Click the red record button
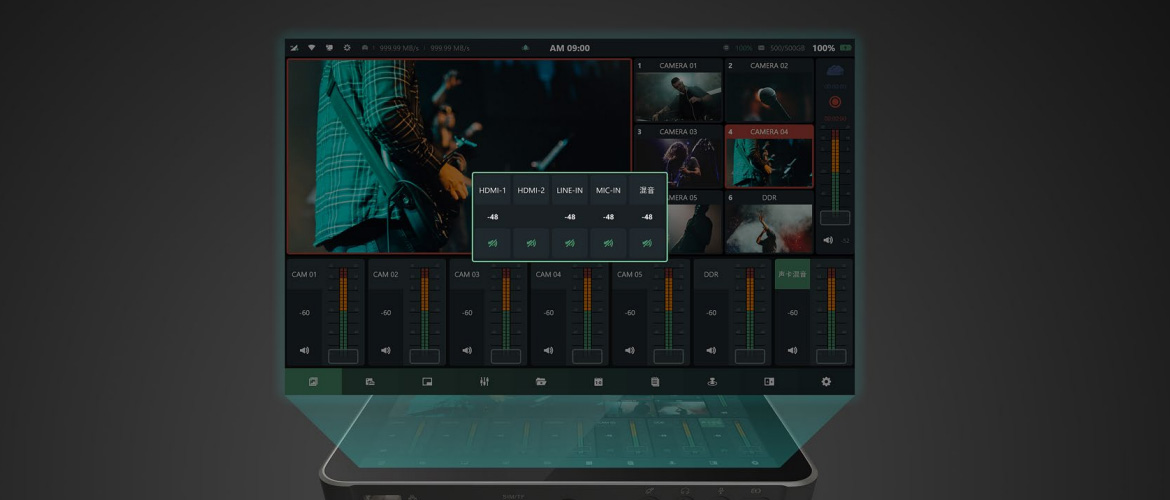This screenshot has height=500, width=1170. point(835,102)
